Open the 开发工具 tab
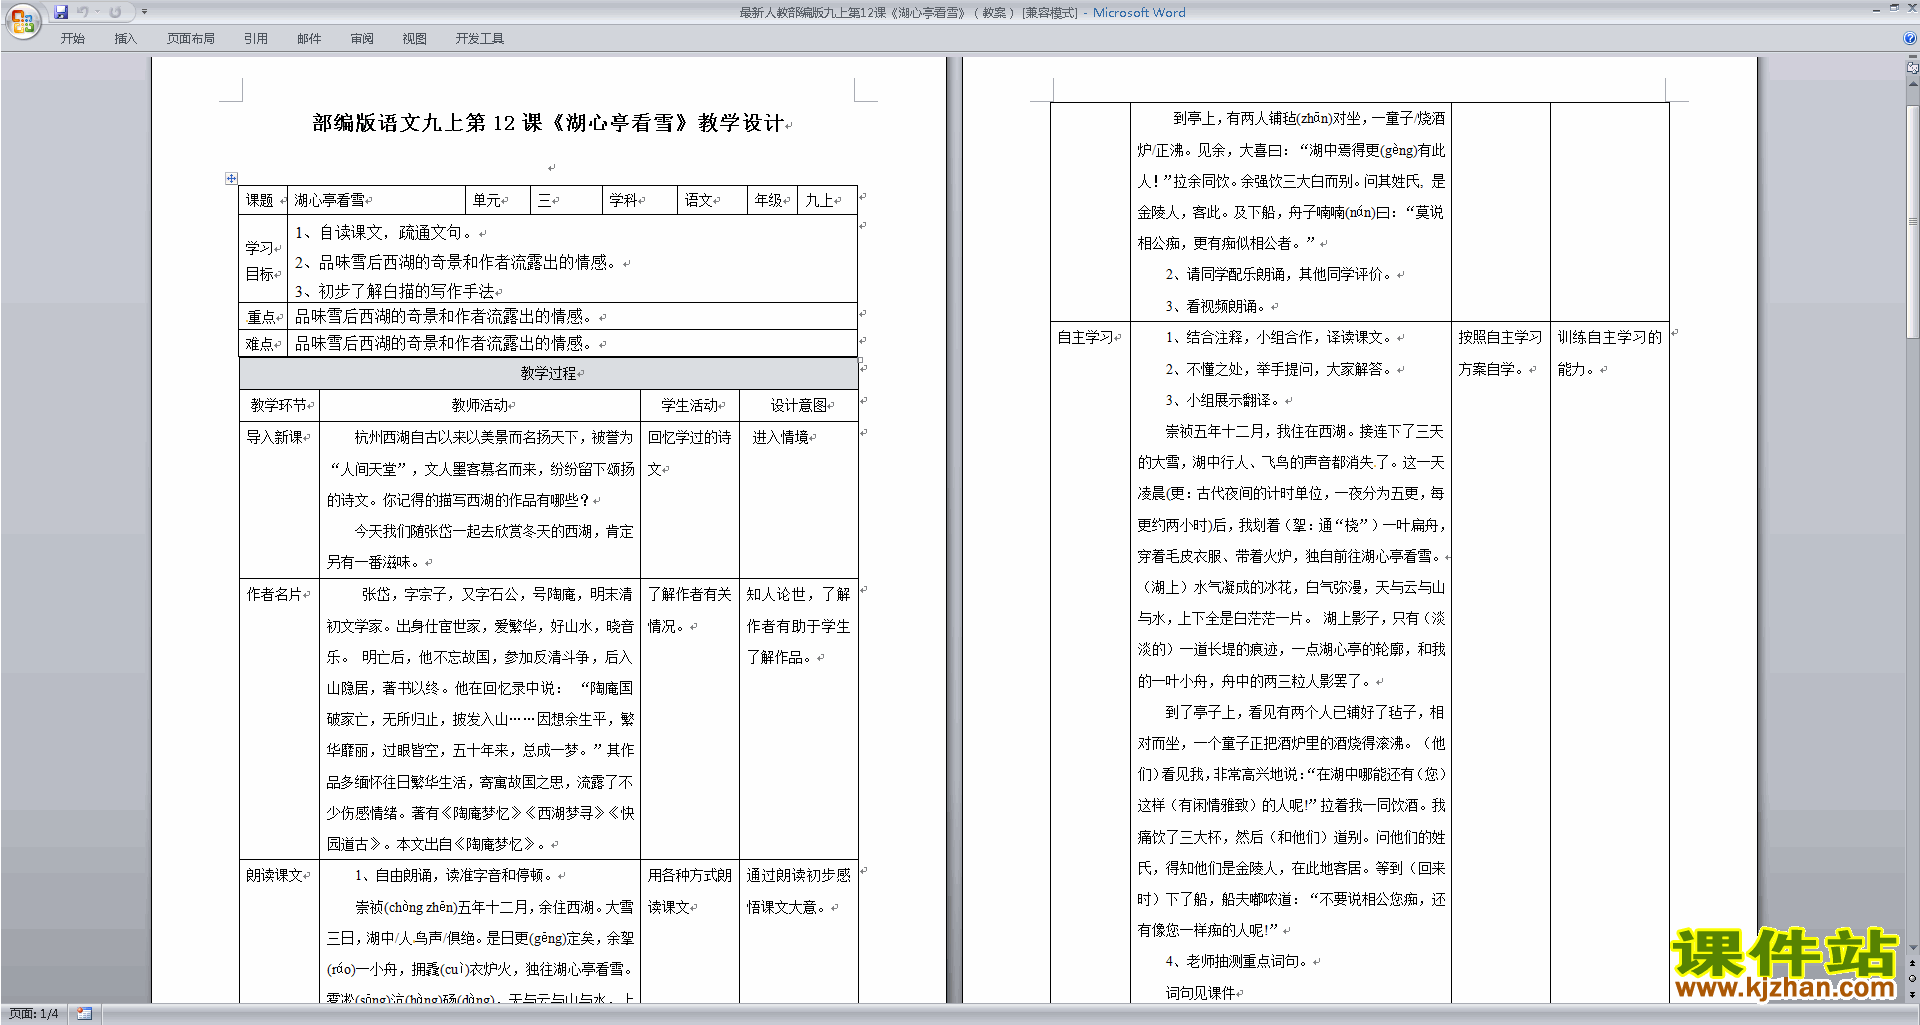The width and height of the screenshot is (1920, 1025). point(479,39)
